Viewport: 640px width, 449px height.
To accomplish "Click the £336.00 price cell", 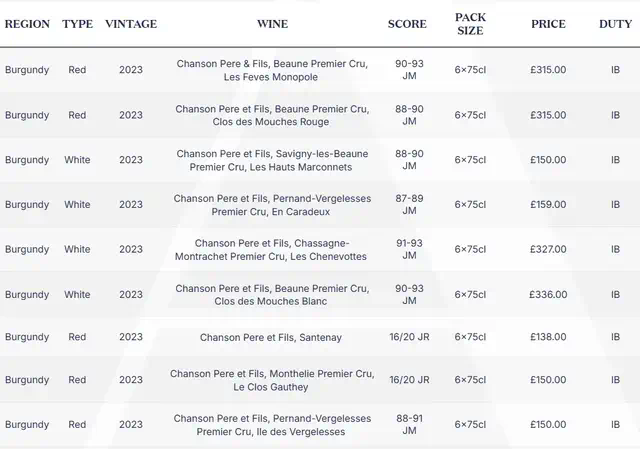I will (x=548, y=295).
